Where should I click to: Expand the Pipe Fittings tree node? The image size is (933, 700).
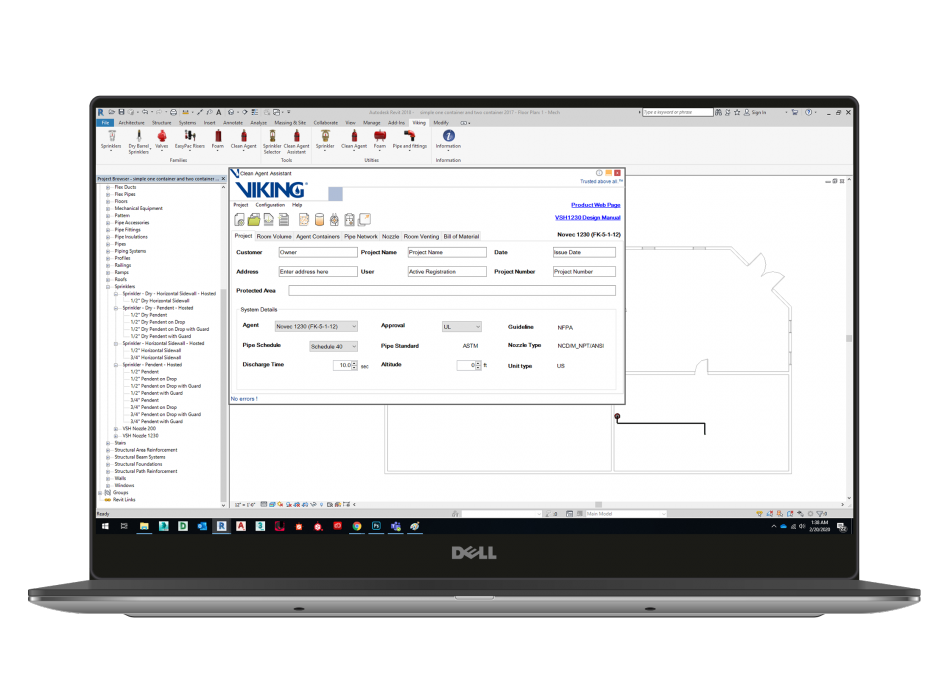pyautogui.click(x=108, y=230)
